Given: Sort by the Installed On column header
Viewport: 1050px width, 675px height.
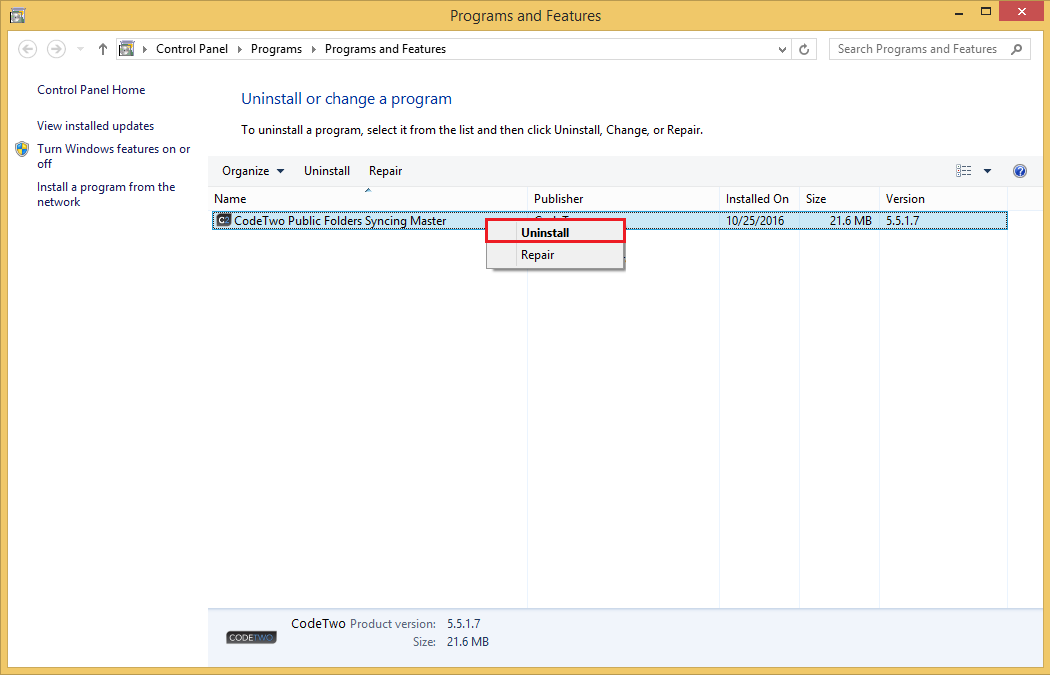Looking at the screenshot, I should (760, 199).
